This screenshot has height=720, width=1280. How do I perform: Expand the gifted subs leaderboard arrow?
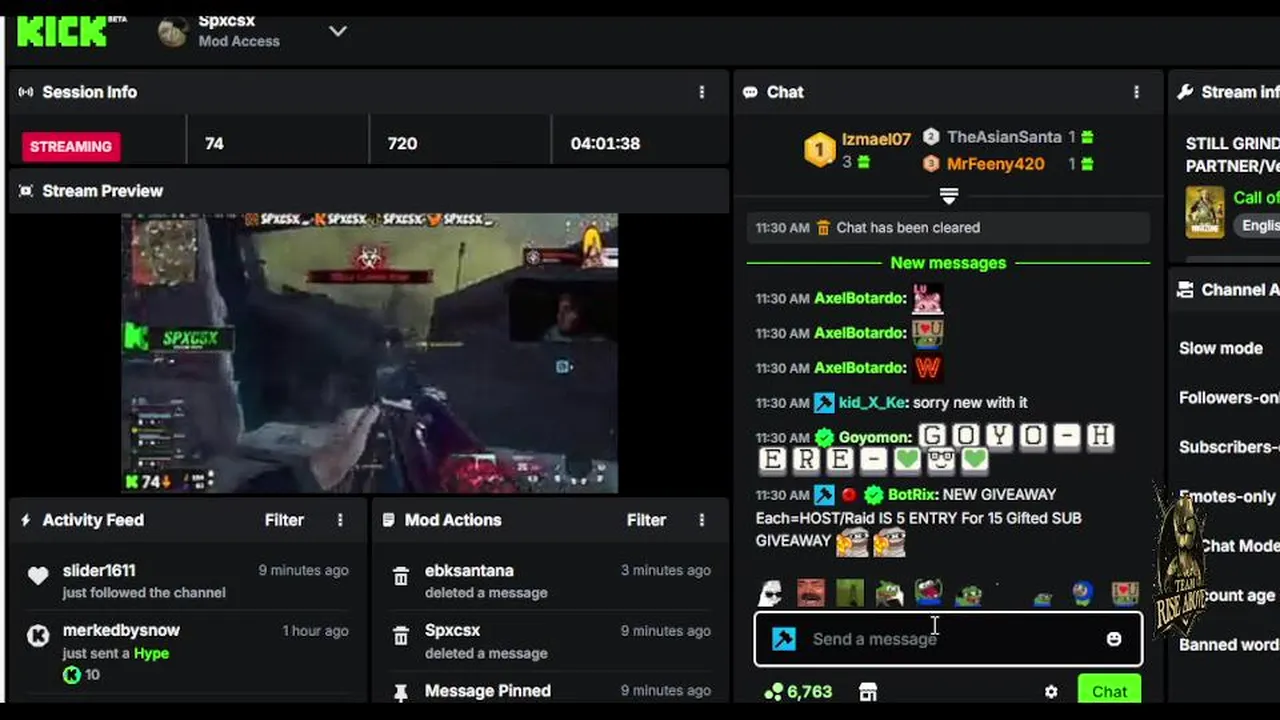point(949,195)
